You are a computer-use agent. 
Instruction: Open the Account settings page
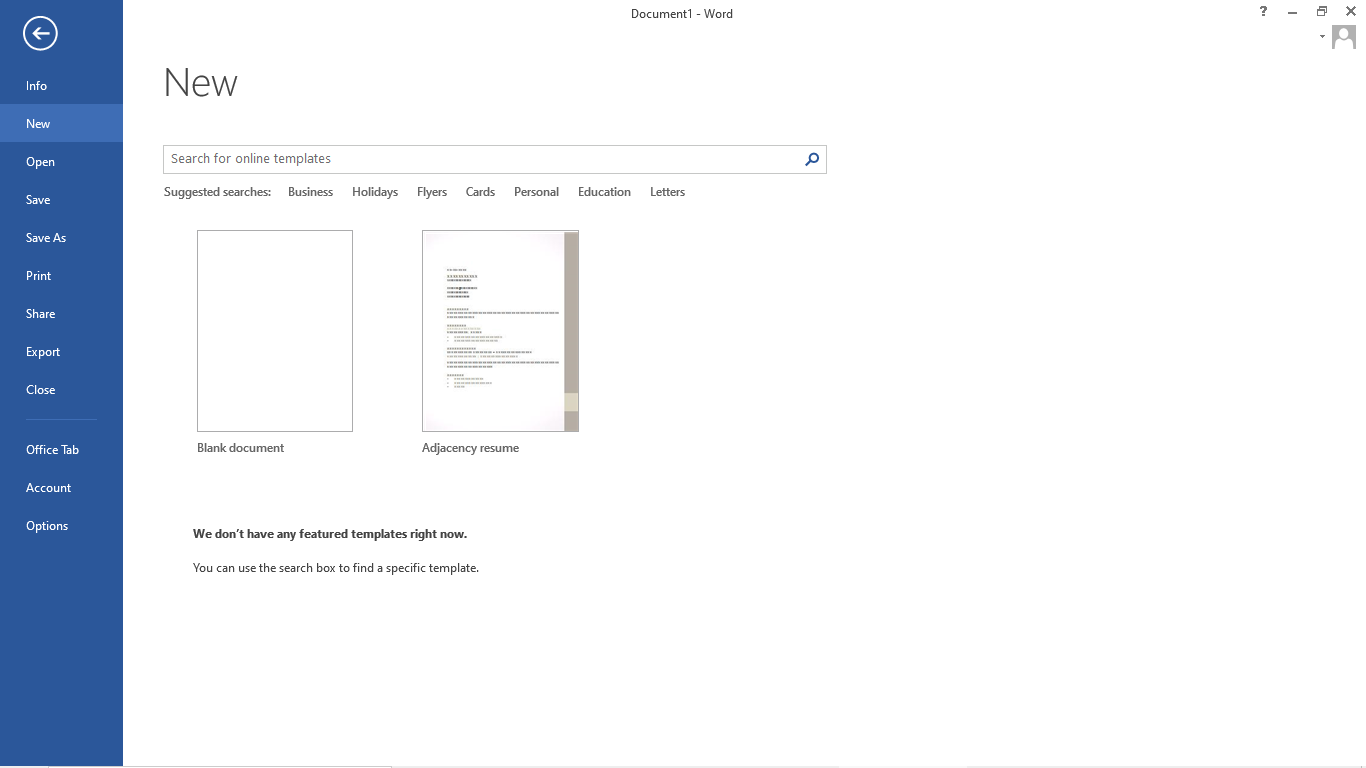[x=48, y=487]
